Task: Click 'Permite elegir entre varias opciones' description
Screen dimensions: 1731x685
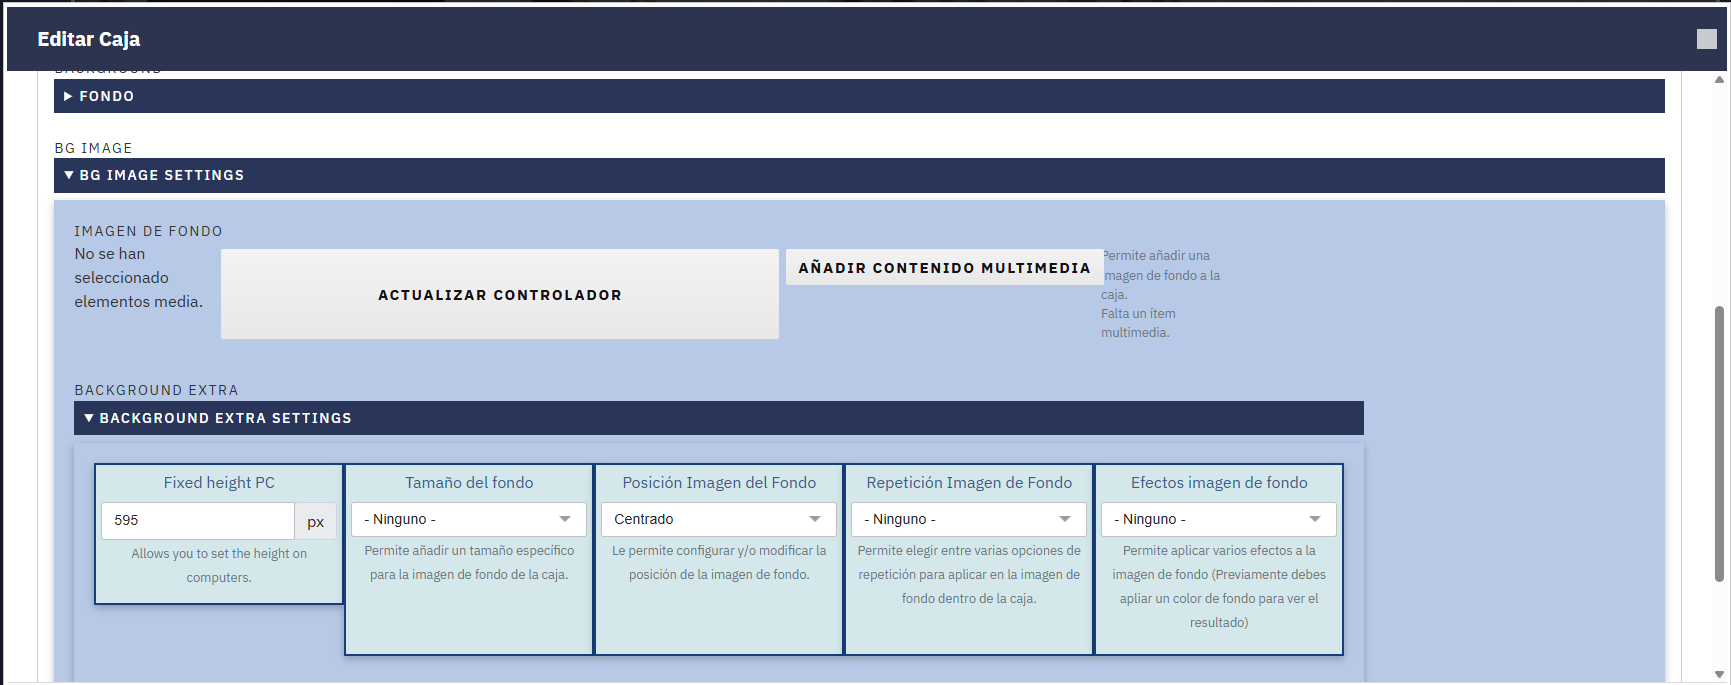Action: click(x=969, y=574)
